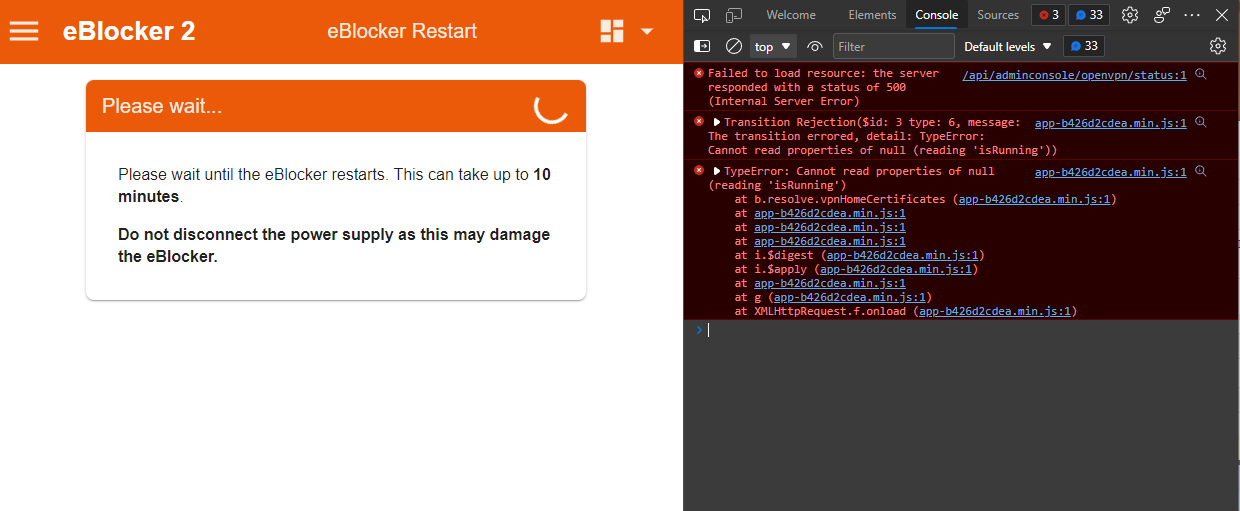Click the eBlocker Restart heading
Viewport: 1240px width, 511px height.
pos(402,31)
